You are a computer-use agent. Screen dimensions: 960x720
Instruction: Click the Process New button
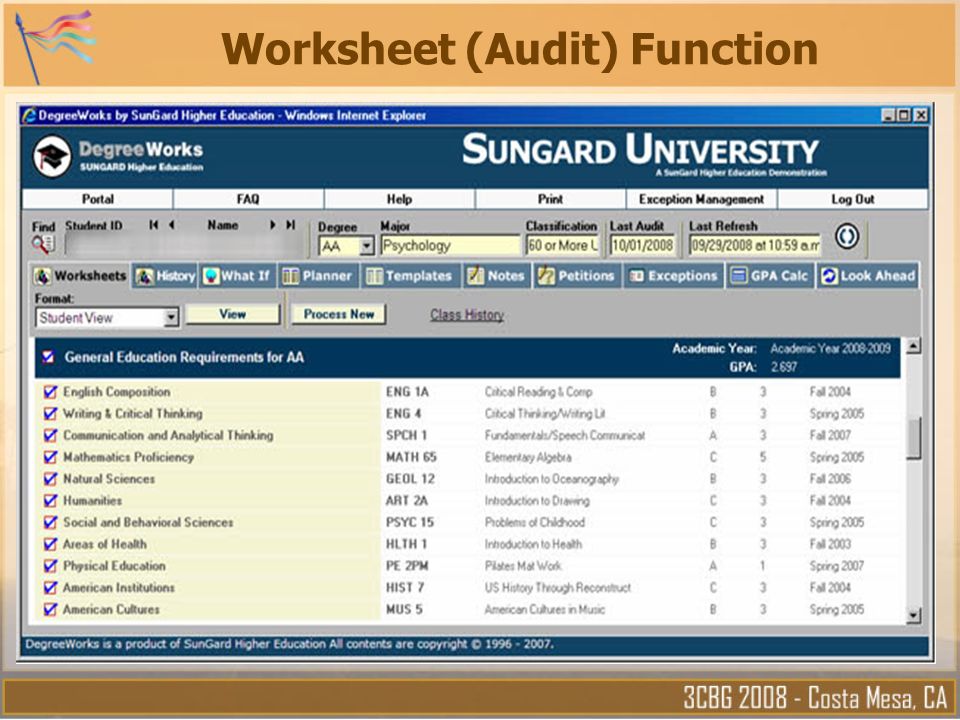[339, 314]
